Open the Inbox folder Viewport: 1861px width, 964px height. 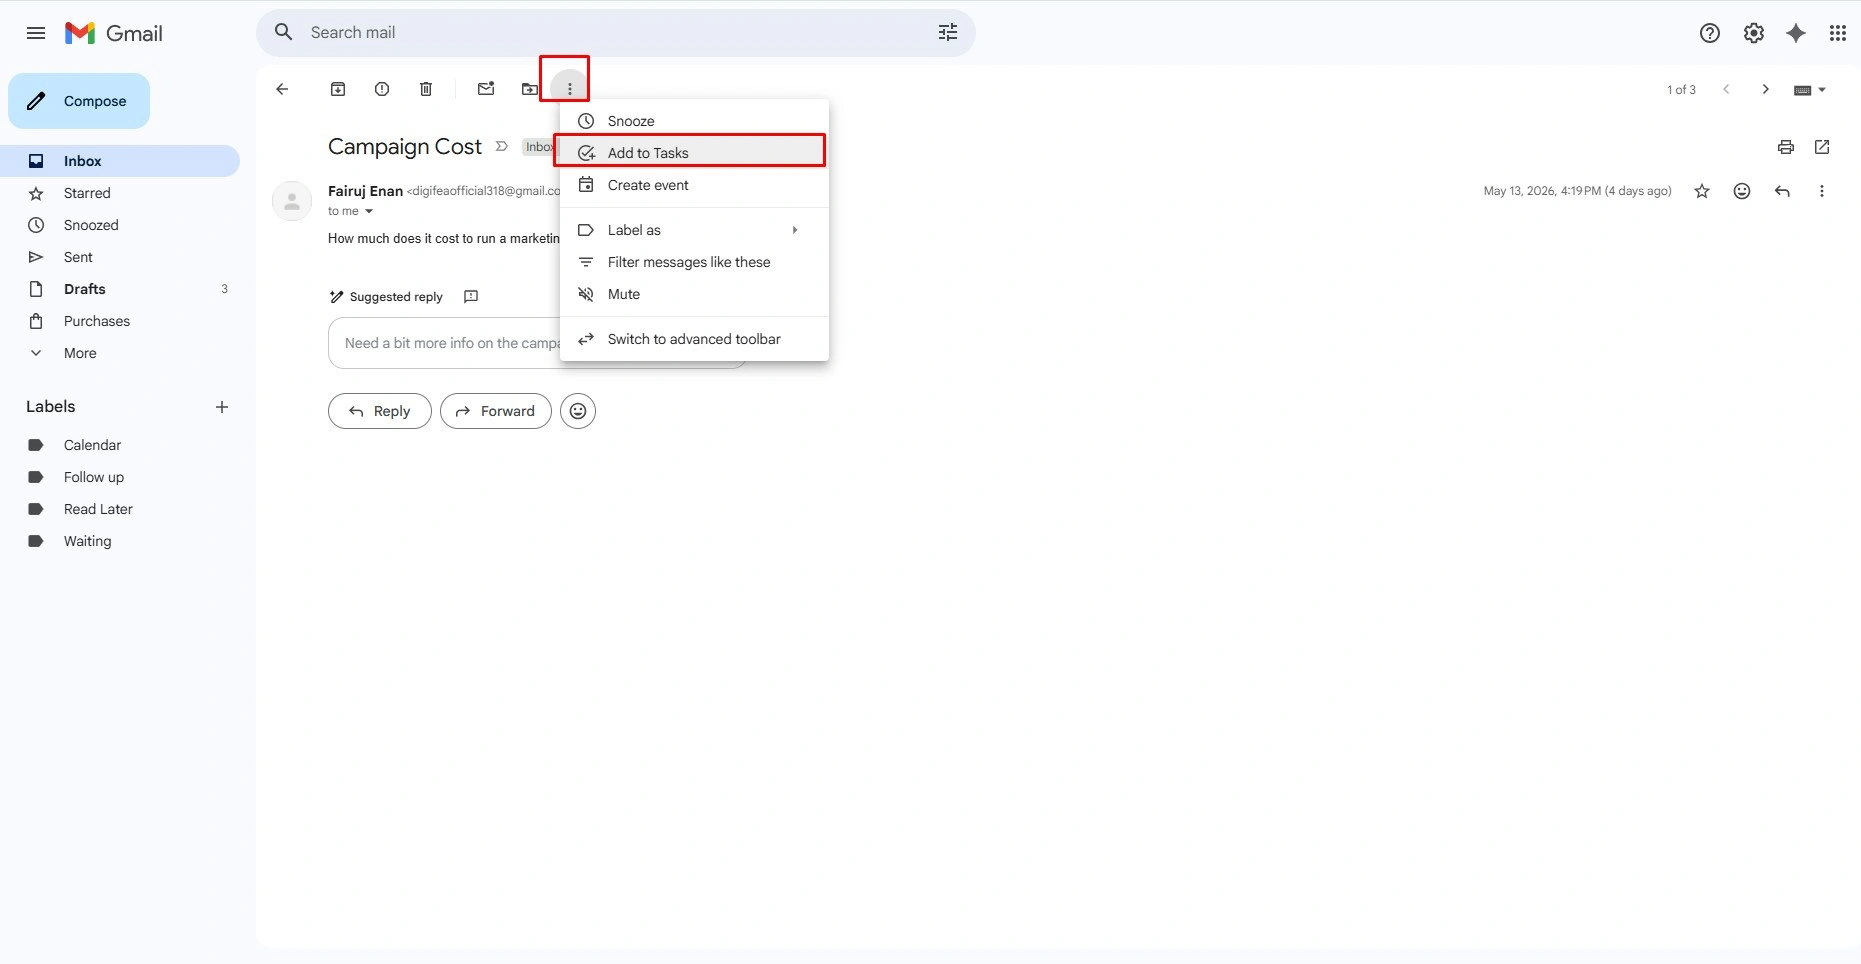(x=120, y=161)
